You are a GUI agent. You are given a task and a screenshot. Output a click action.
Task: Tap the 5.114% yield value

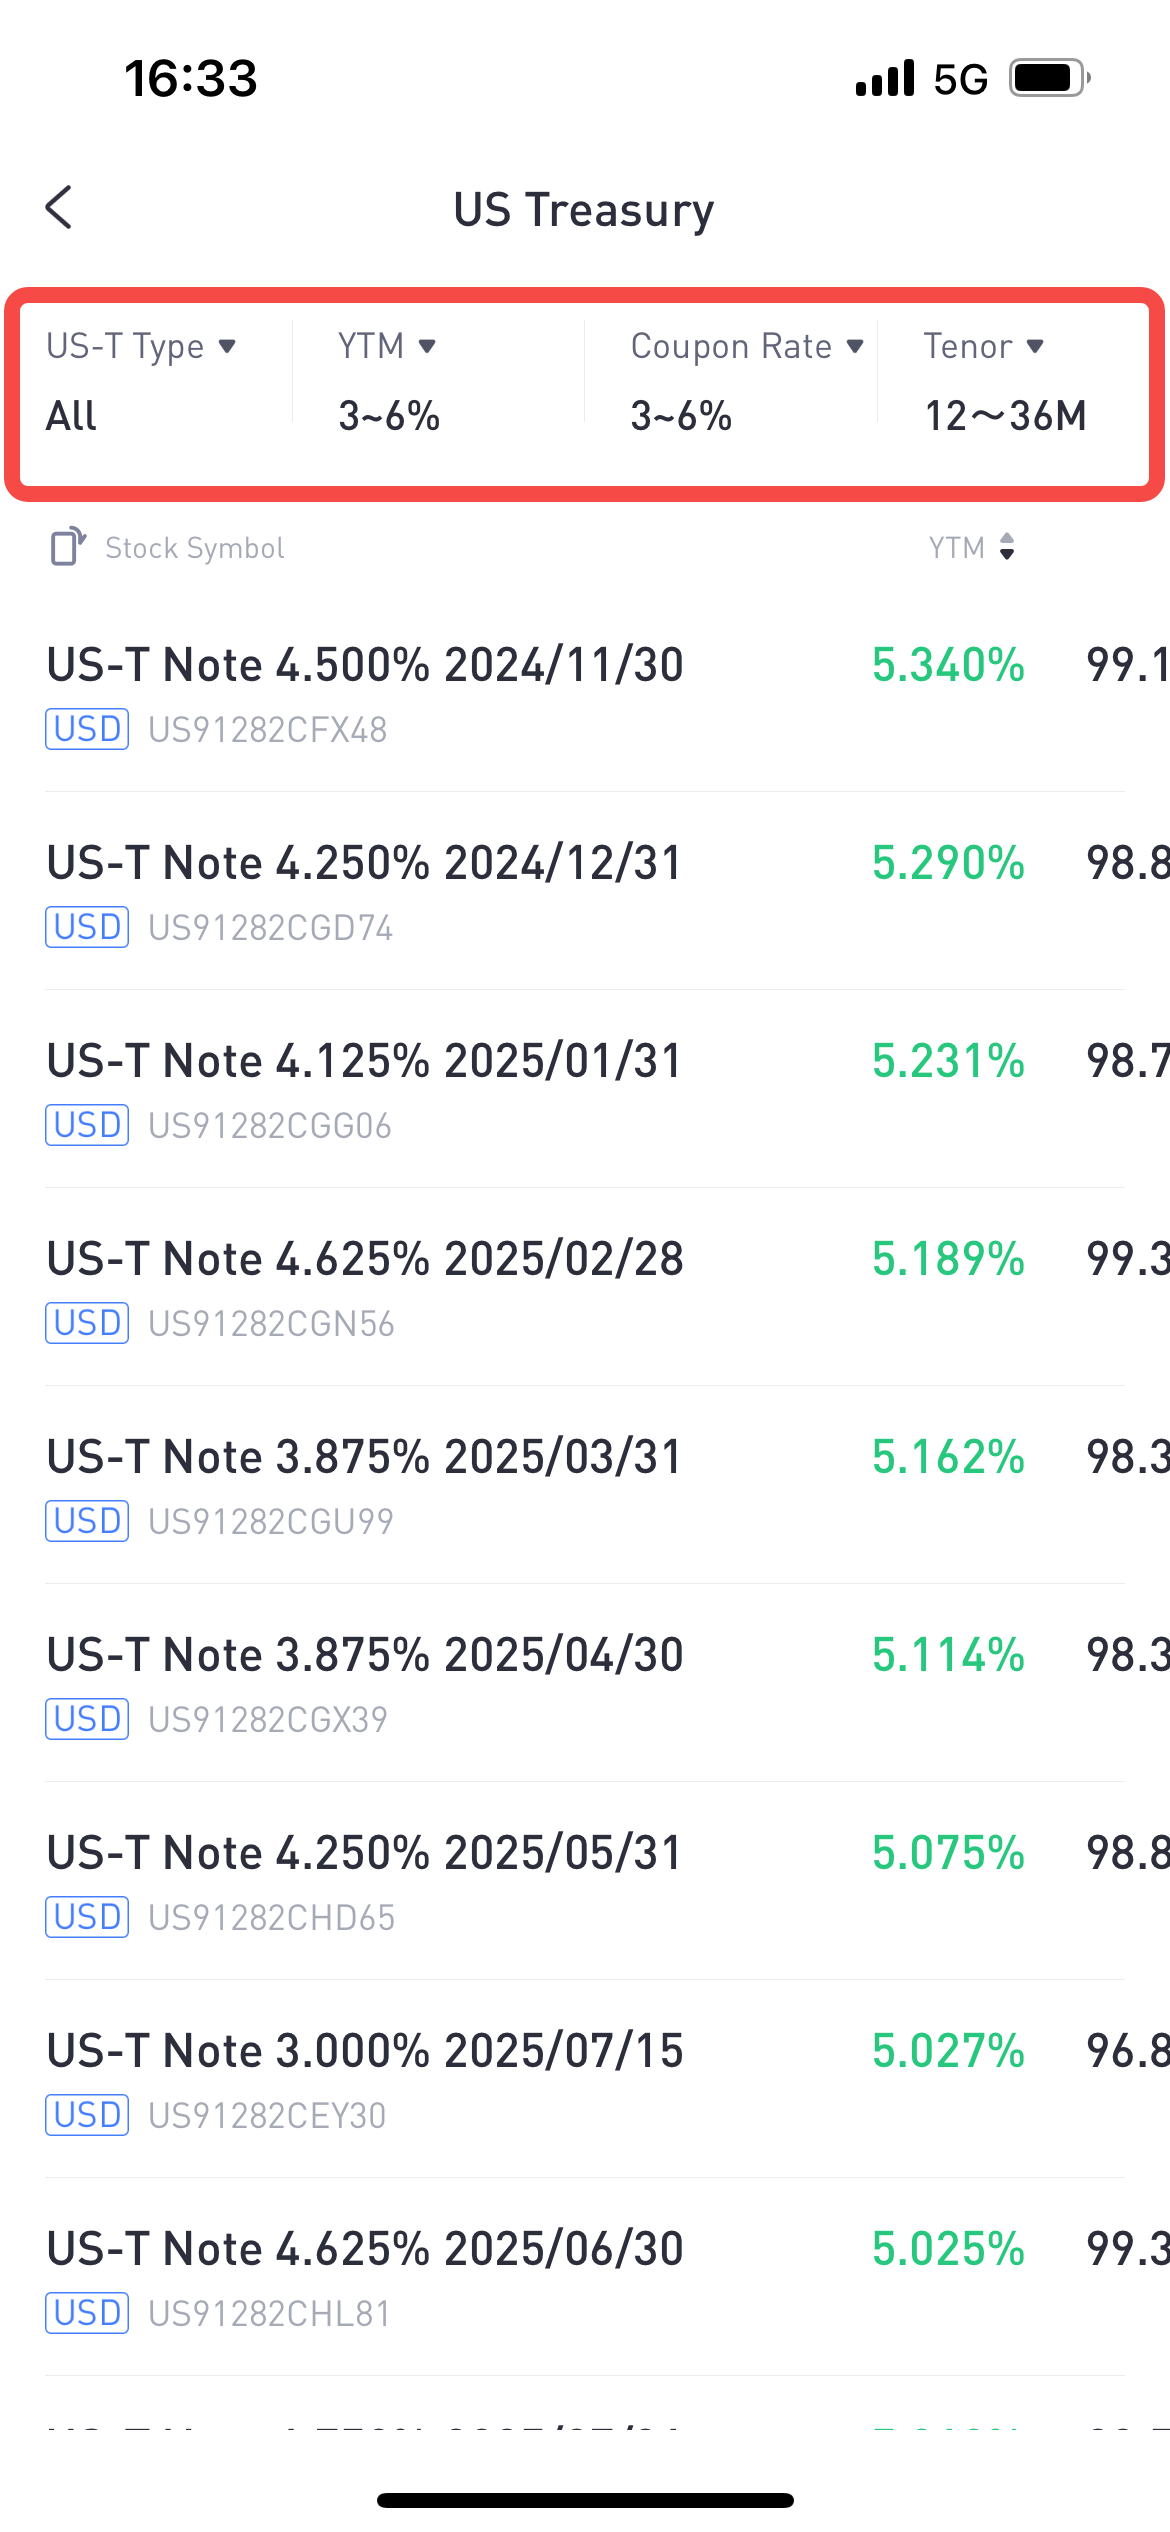948,1655
